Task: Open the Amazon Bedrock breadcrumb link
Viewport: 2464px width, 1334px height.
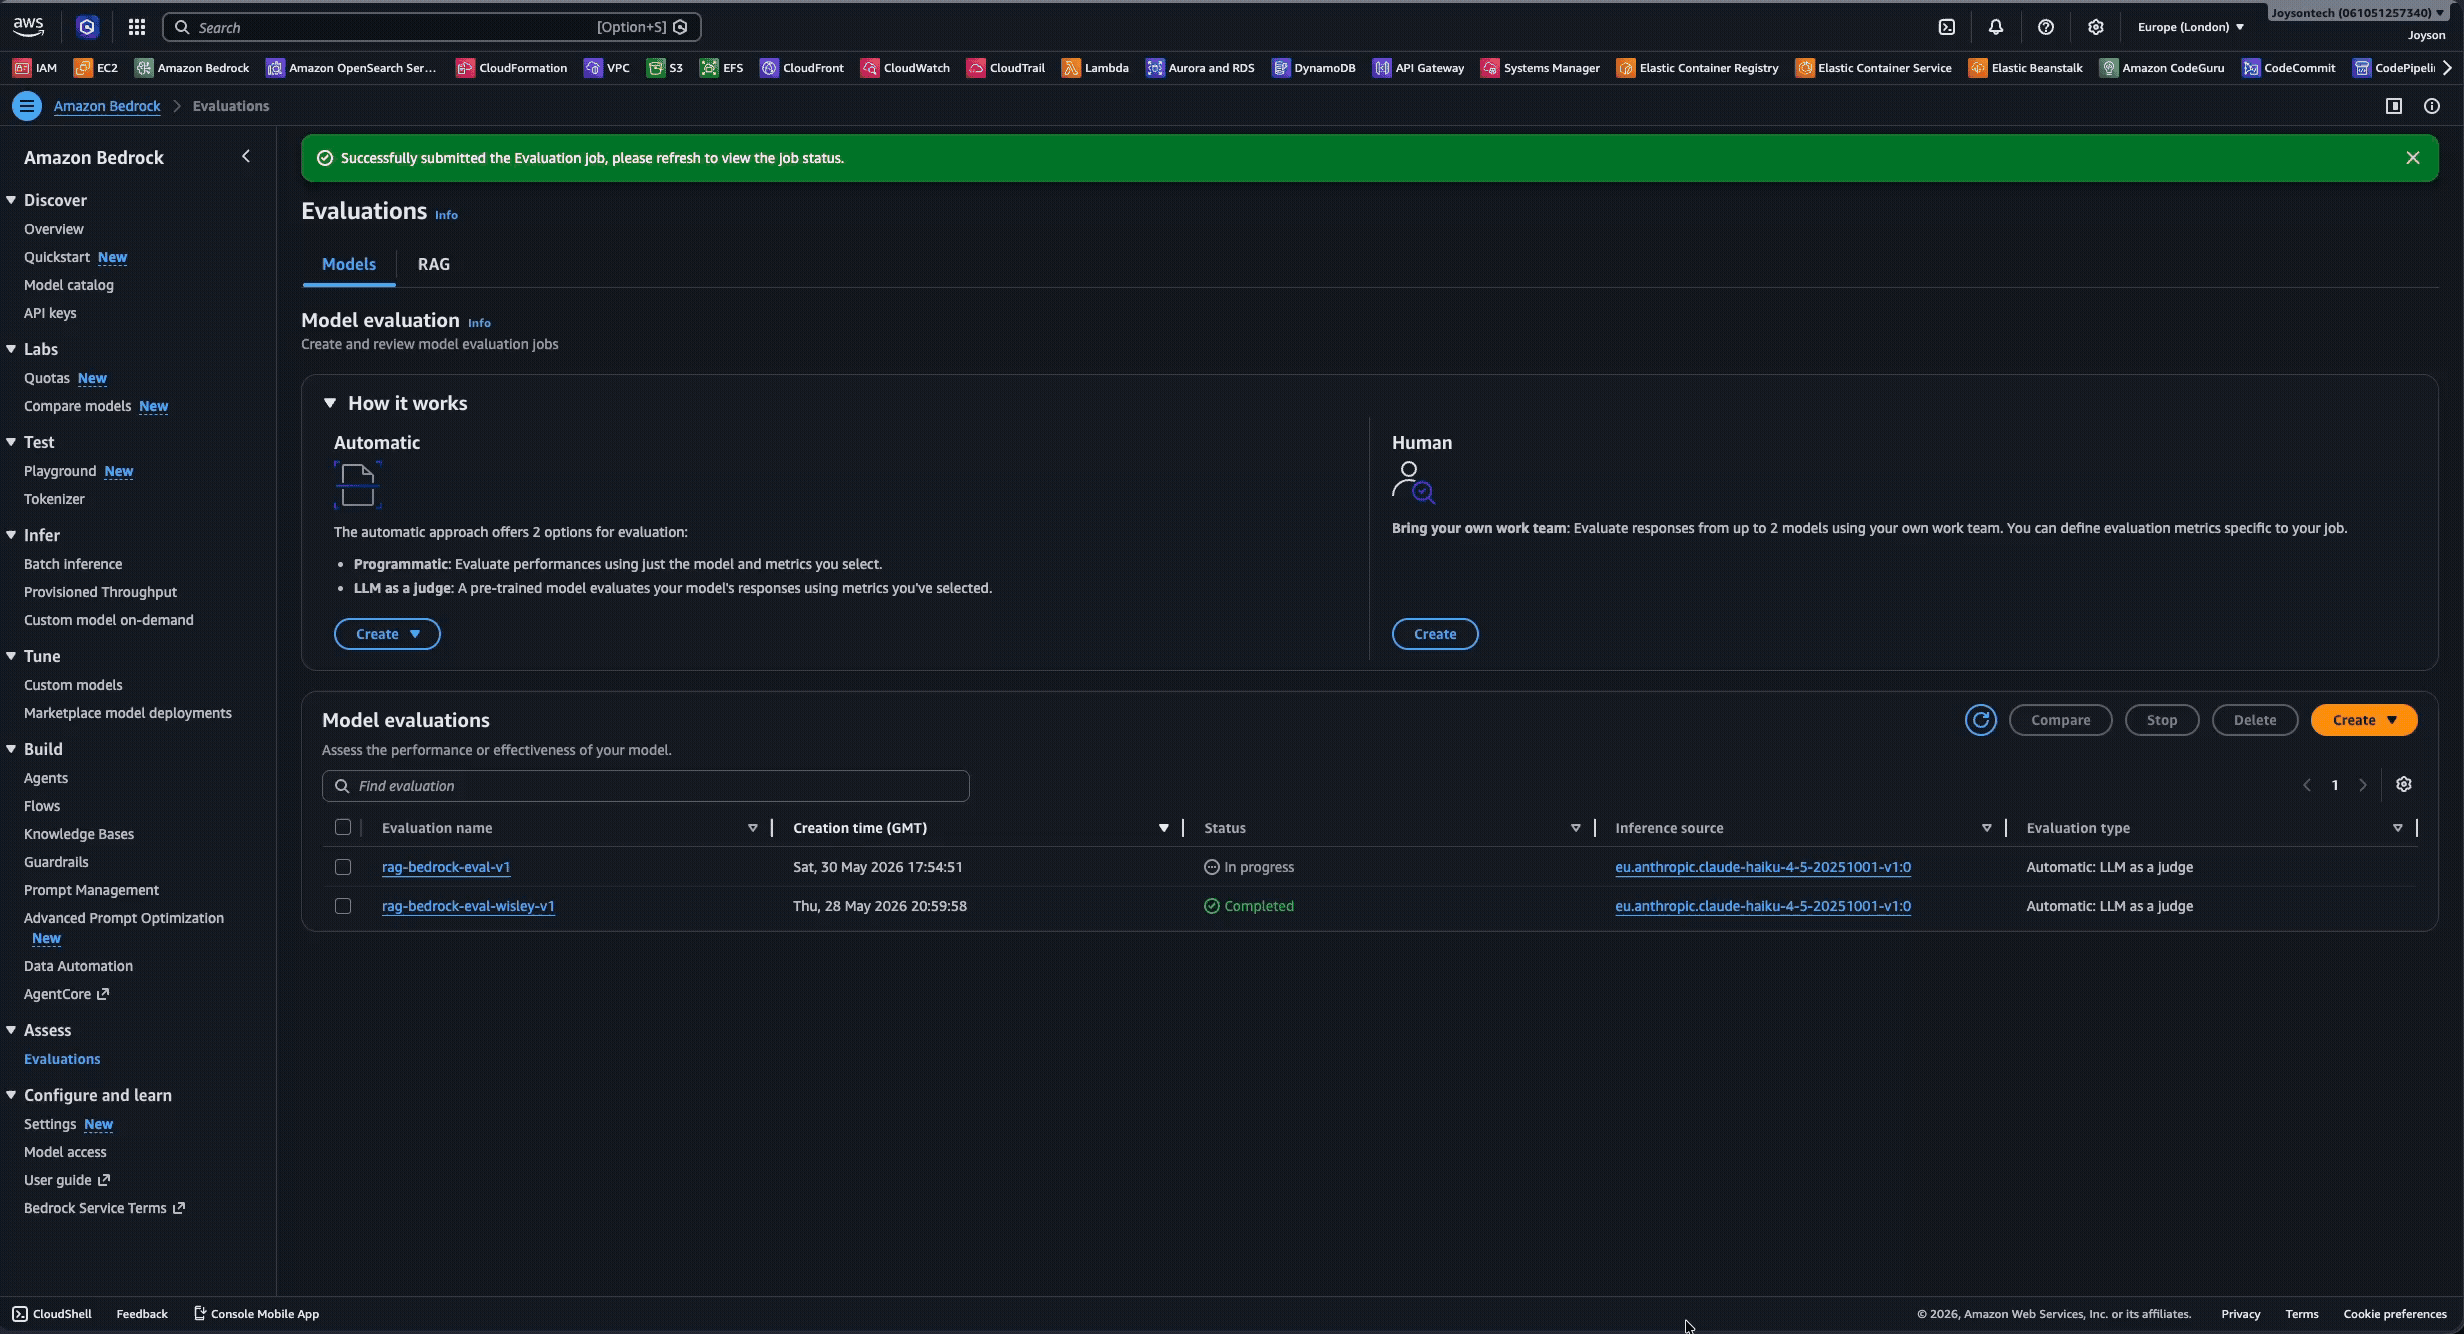Action: pos(107,106)
